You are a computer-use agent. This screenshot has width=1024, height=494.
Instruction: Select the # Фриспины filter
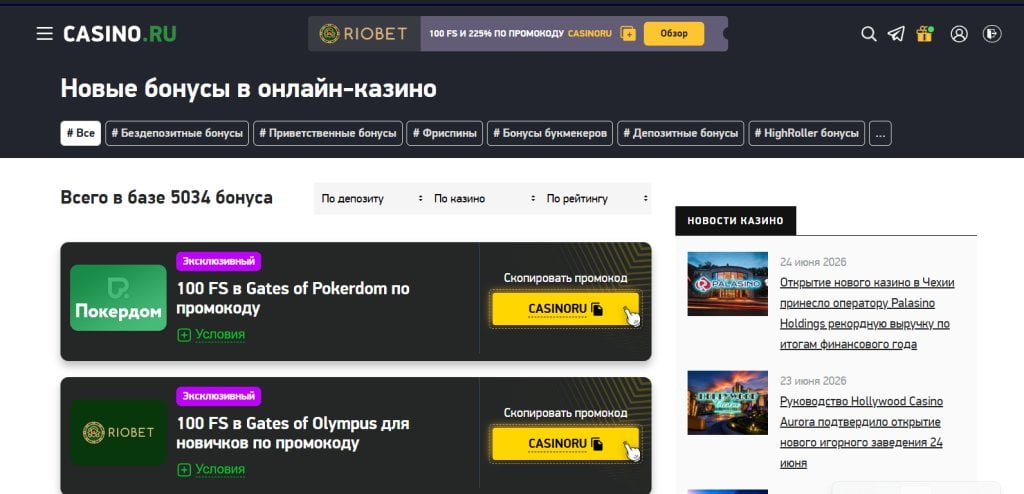(445, 133)
